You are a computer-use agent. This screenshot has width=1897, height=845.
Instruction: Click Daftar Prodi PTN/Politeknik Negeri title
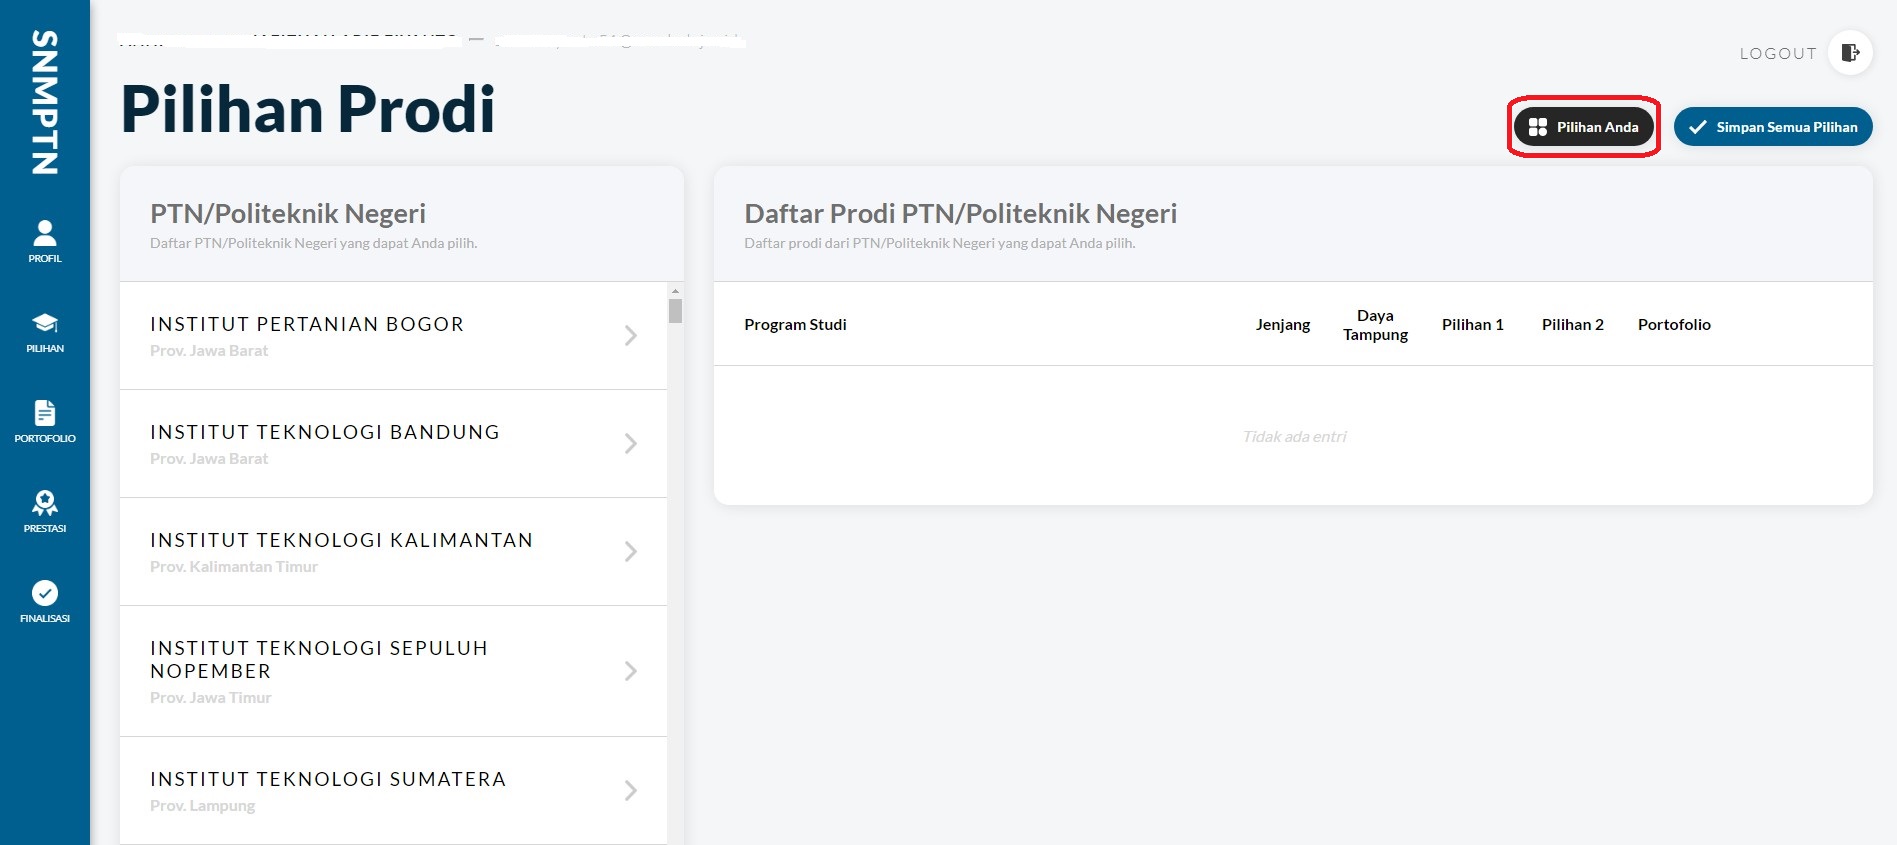960,213
